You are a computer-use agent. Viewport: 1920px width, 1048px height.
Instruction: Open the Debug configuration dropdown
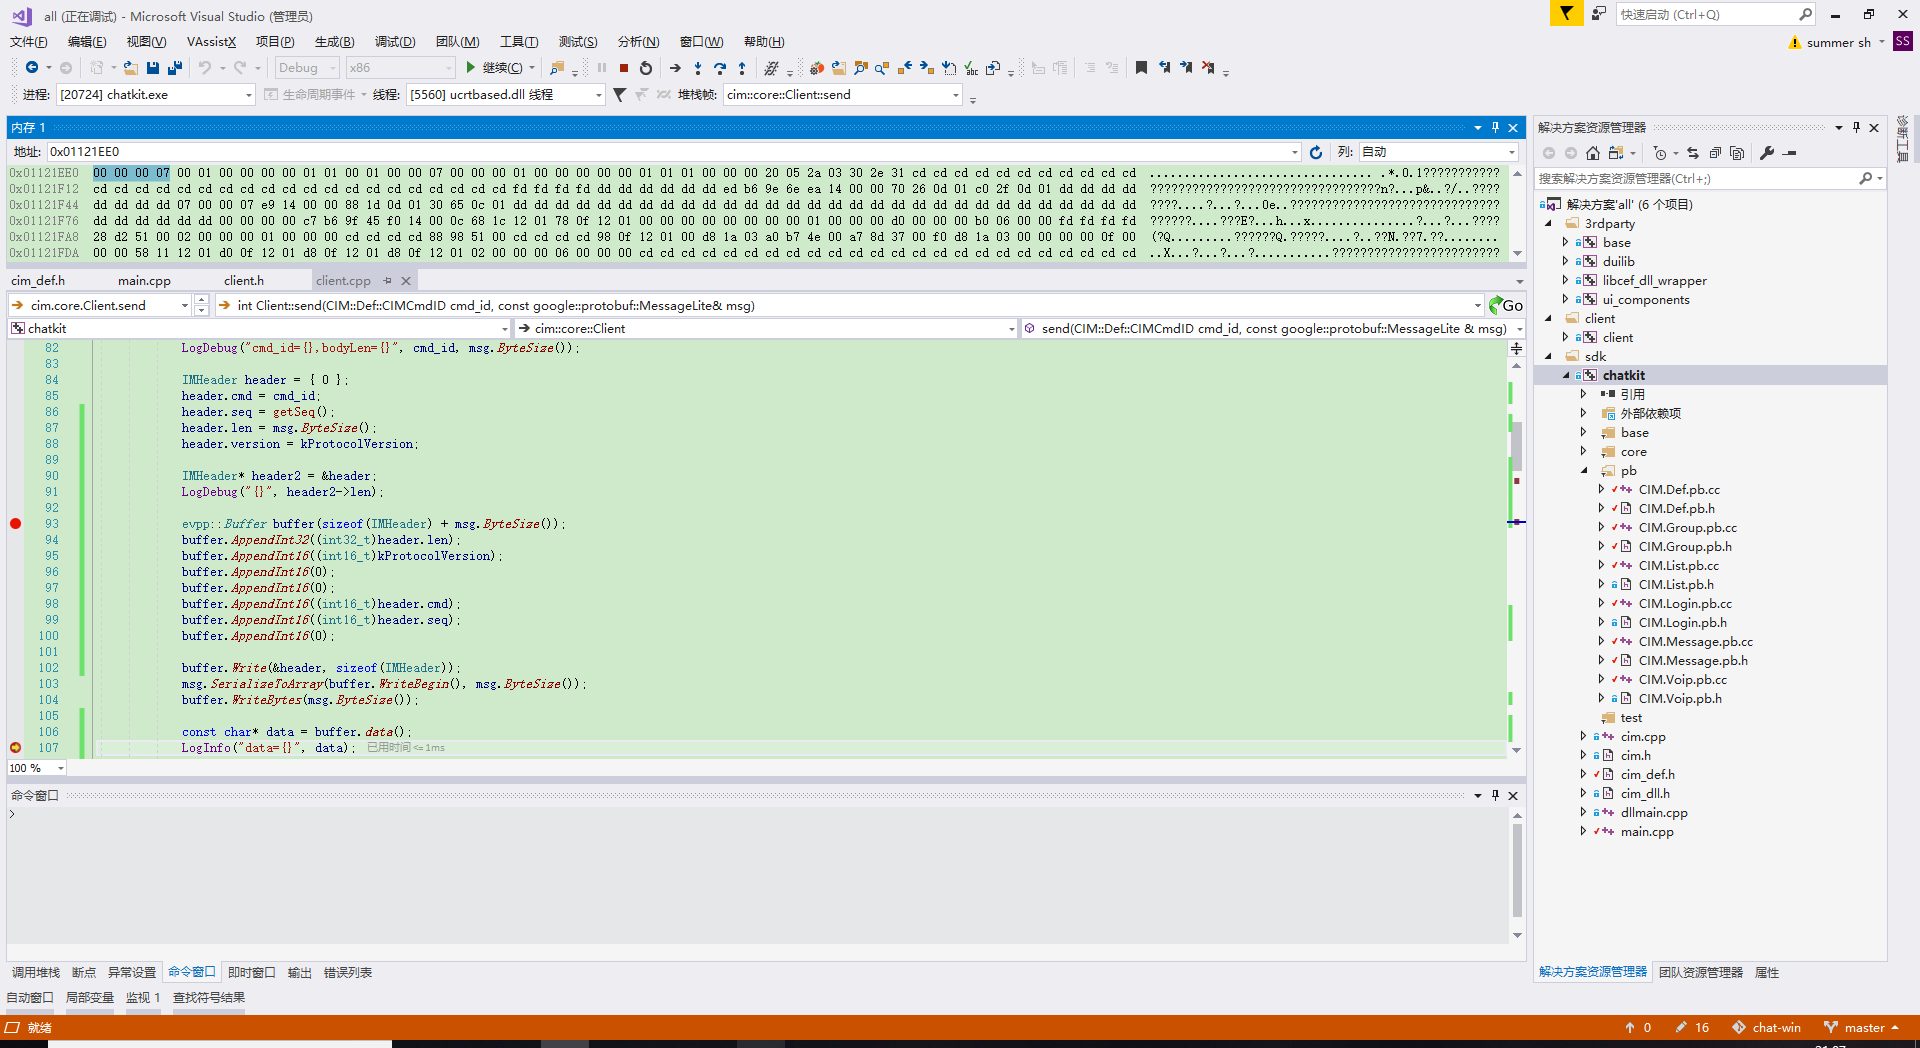click(307, 68)
